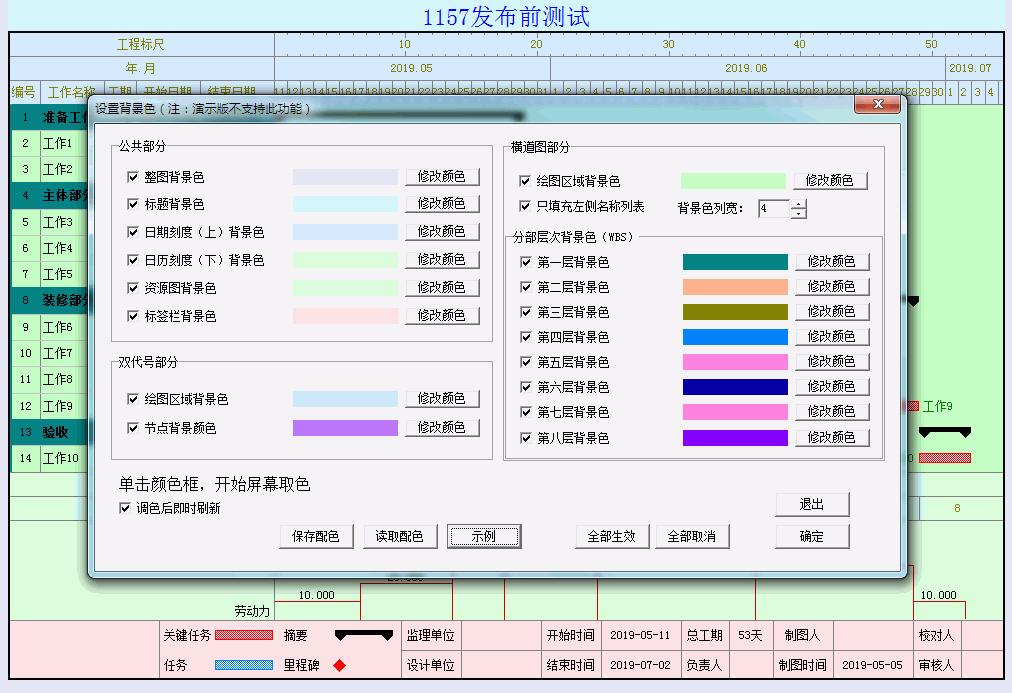
Task: Select row 9 工作6 in Gantt table
Action: coord(49,327)
